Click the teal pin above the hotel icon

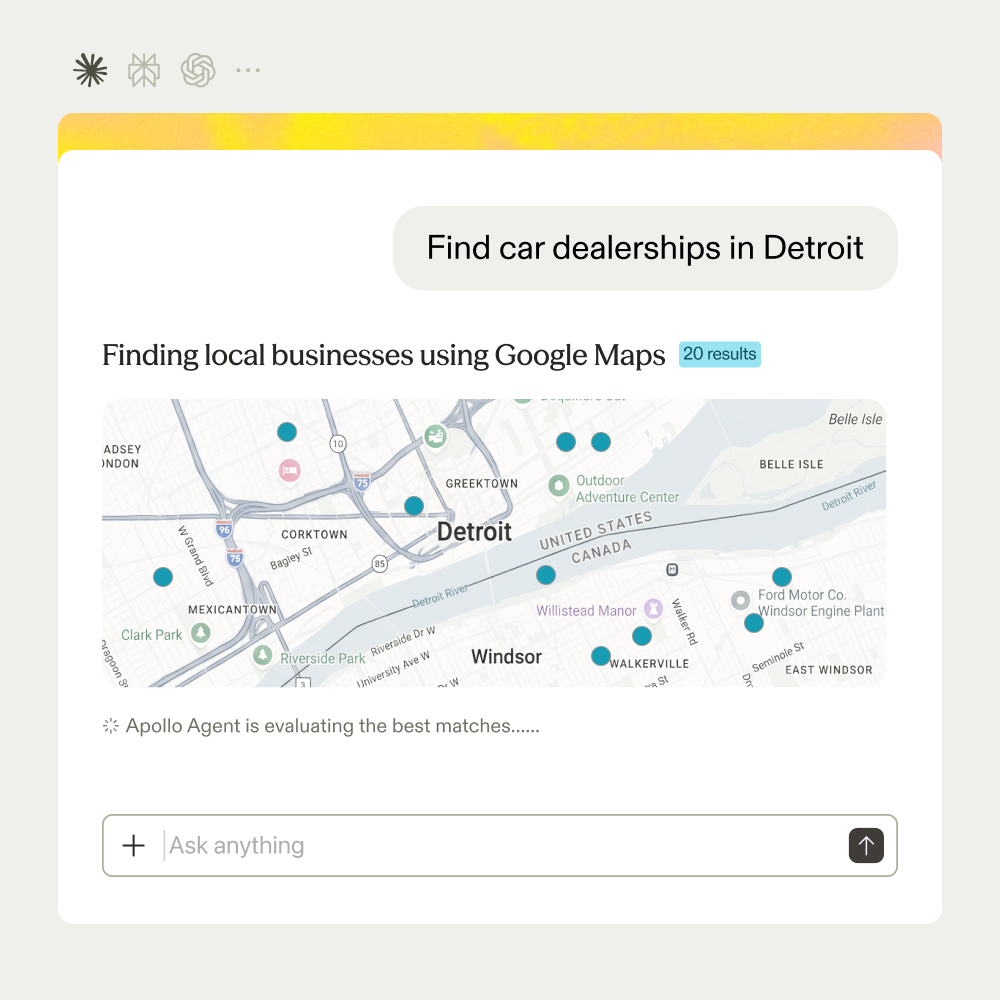tap(287, 432)
